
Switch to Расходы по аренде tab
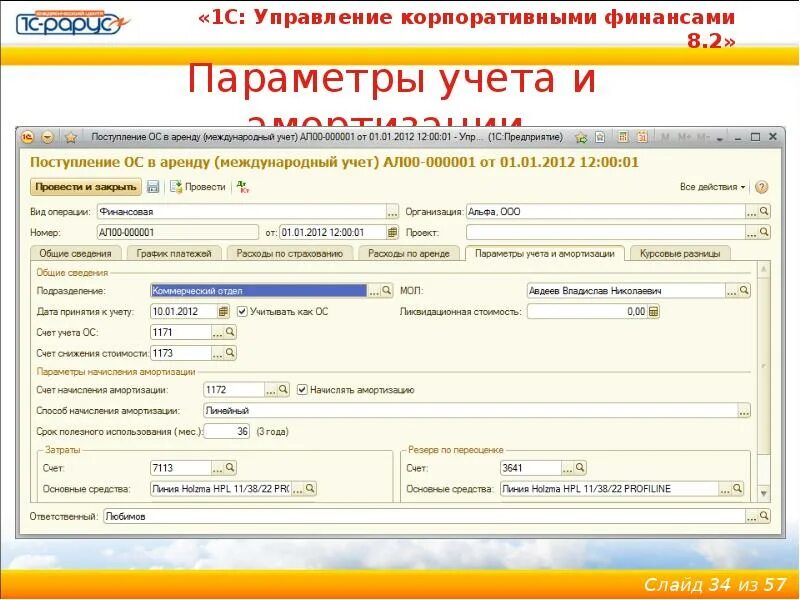409,253
